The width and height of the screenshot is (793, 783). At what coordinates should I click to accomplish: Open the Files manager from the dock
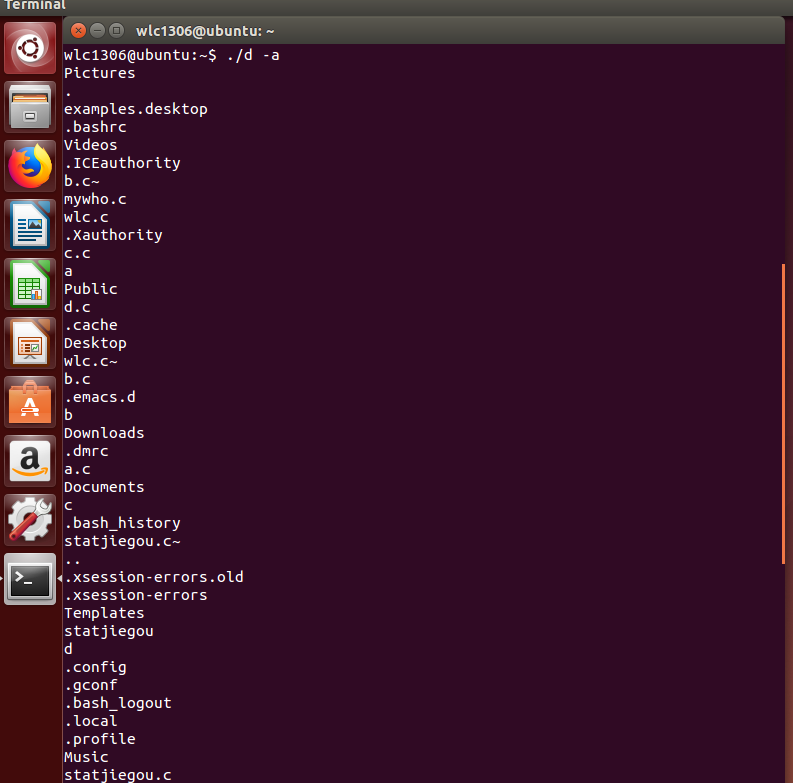pos(30,107)
